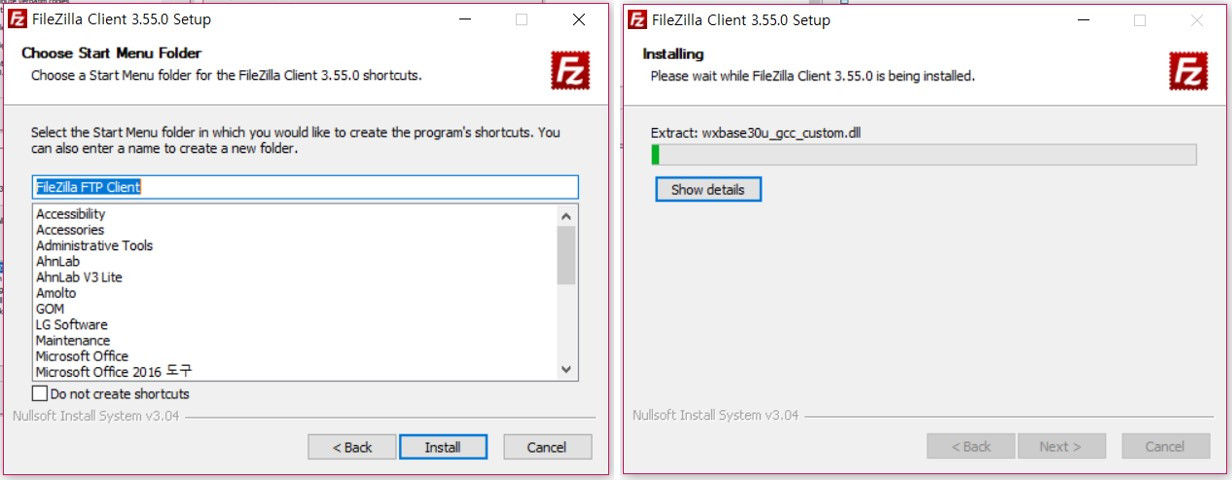This screenshot has width=1232, height=480.
Task: Cancel setup in the Start Menu Folder window
Action: (547, 447)
